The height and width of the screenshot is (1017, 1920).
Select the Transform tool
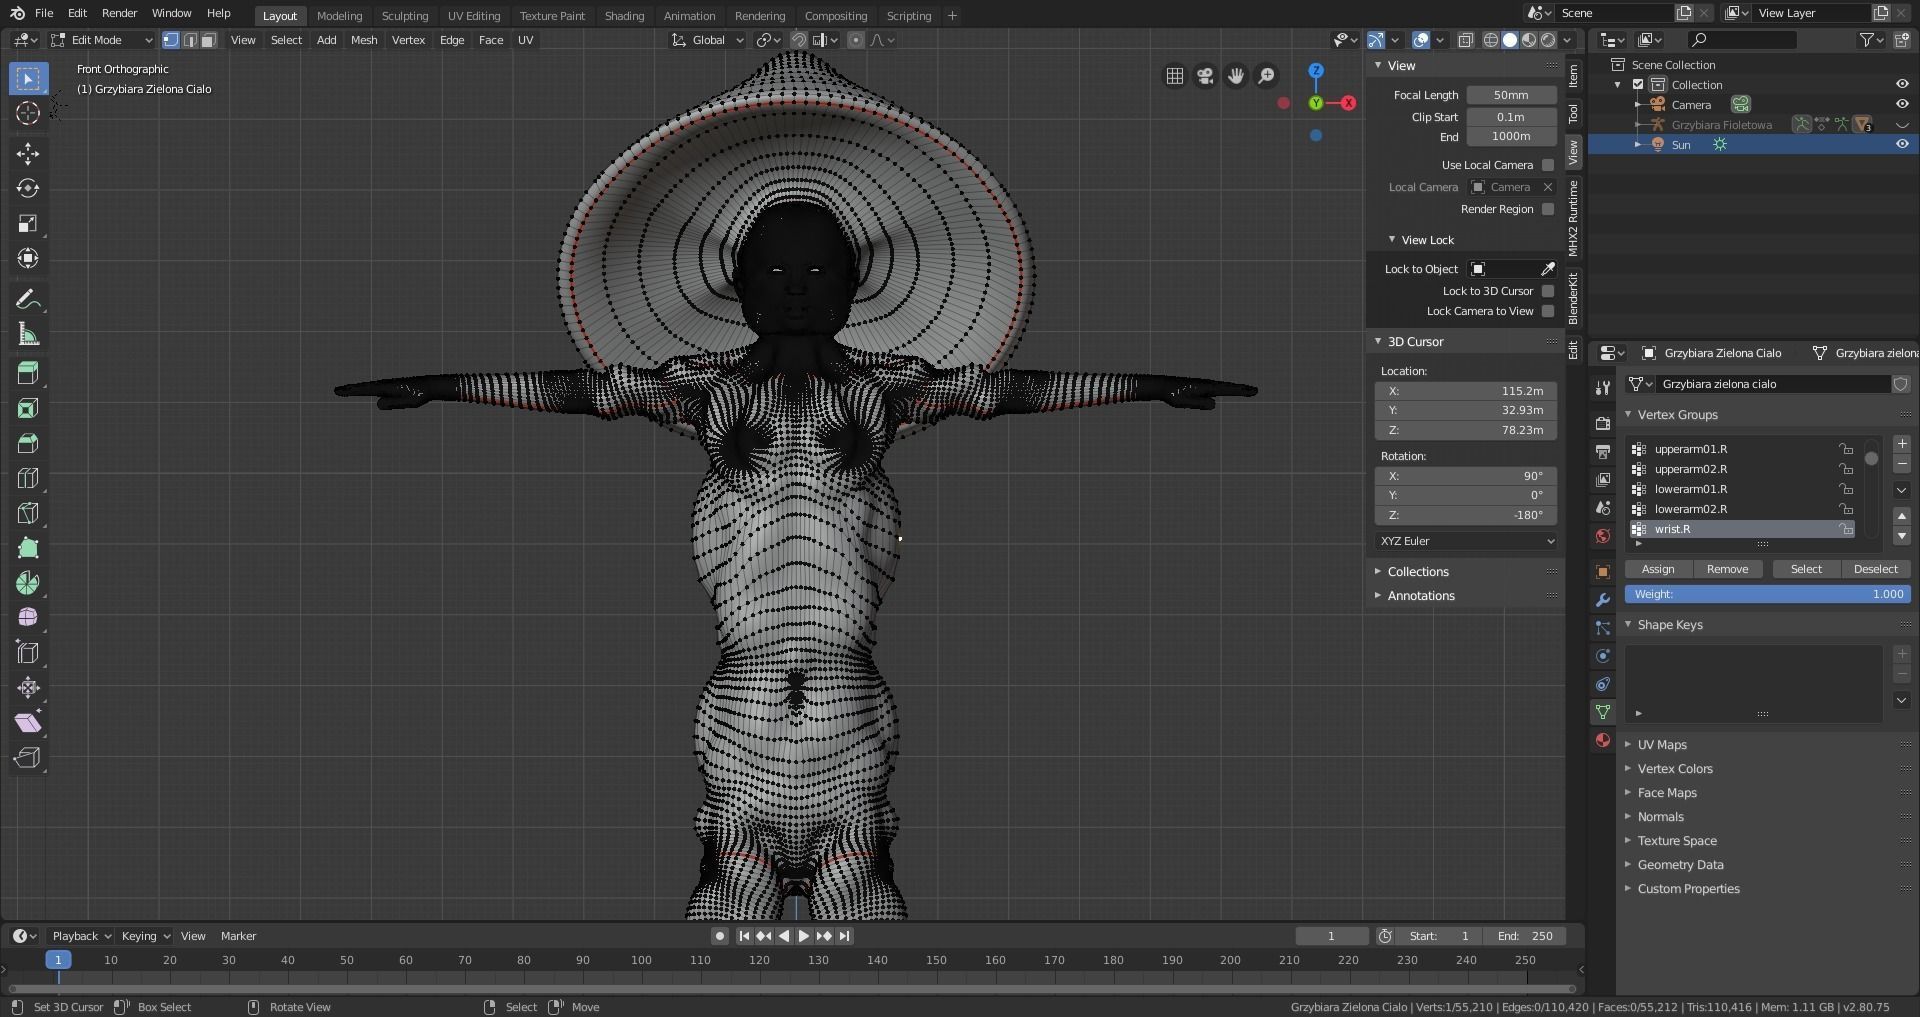(28, 258)
